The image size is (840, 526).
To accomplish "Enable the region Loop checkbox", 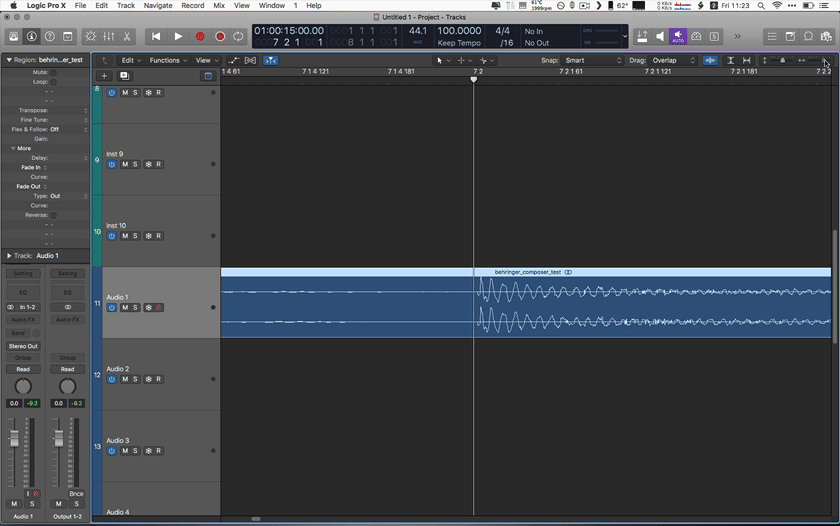I will (53, 82).
